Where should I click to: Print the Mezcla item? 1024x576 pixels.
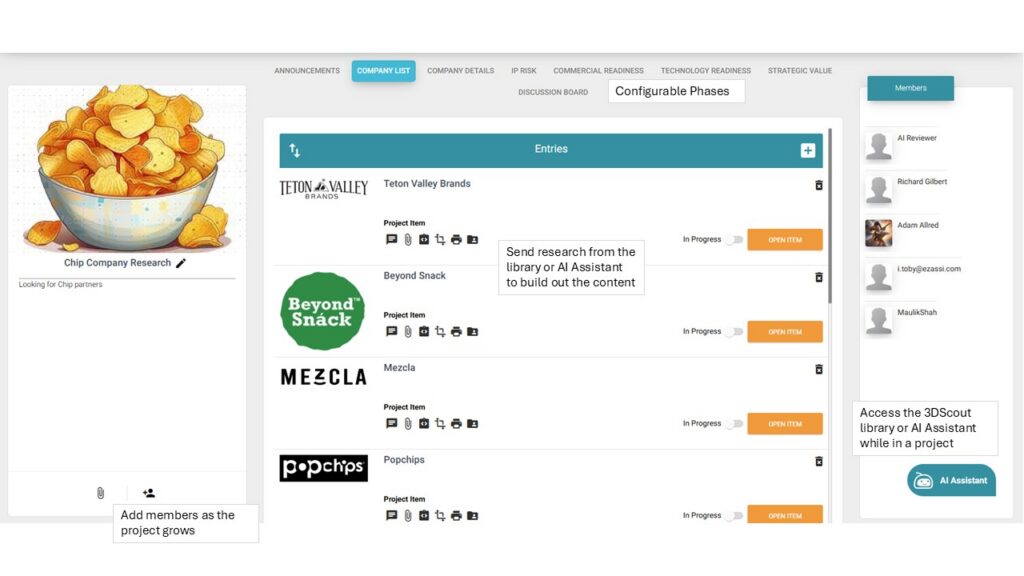pyautogui.click(x=456, y=424)
